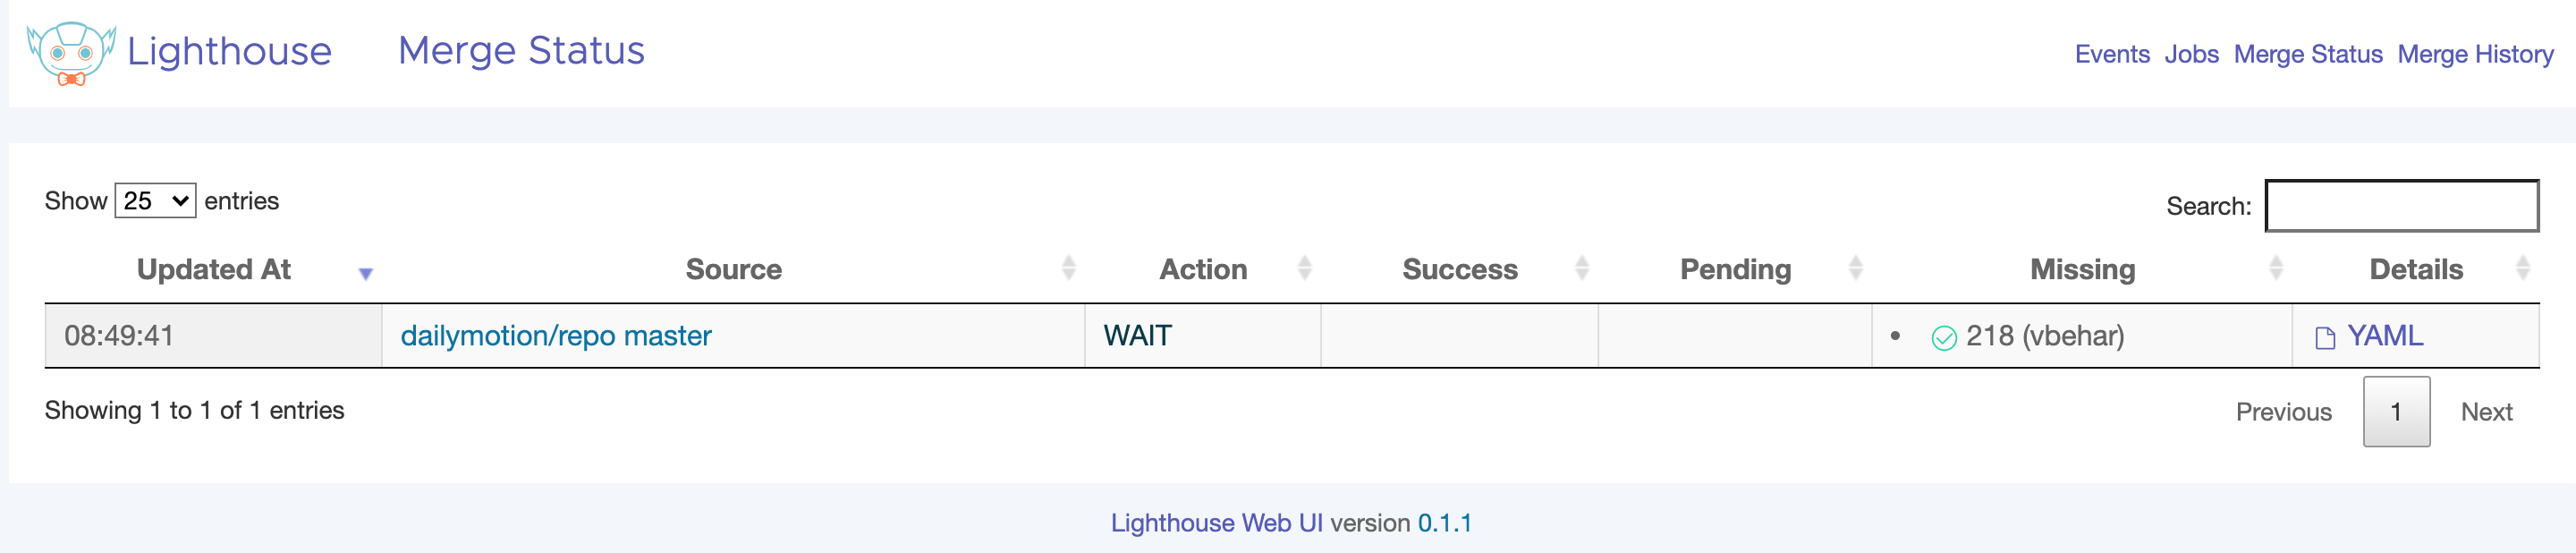Click the green checkmark status icon
This screenshot has width=2576, height=553.
tap(1943, 338)
